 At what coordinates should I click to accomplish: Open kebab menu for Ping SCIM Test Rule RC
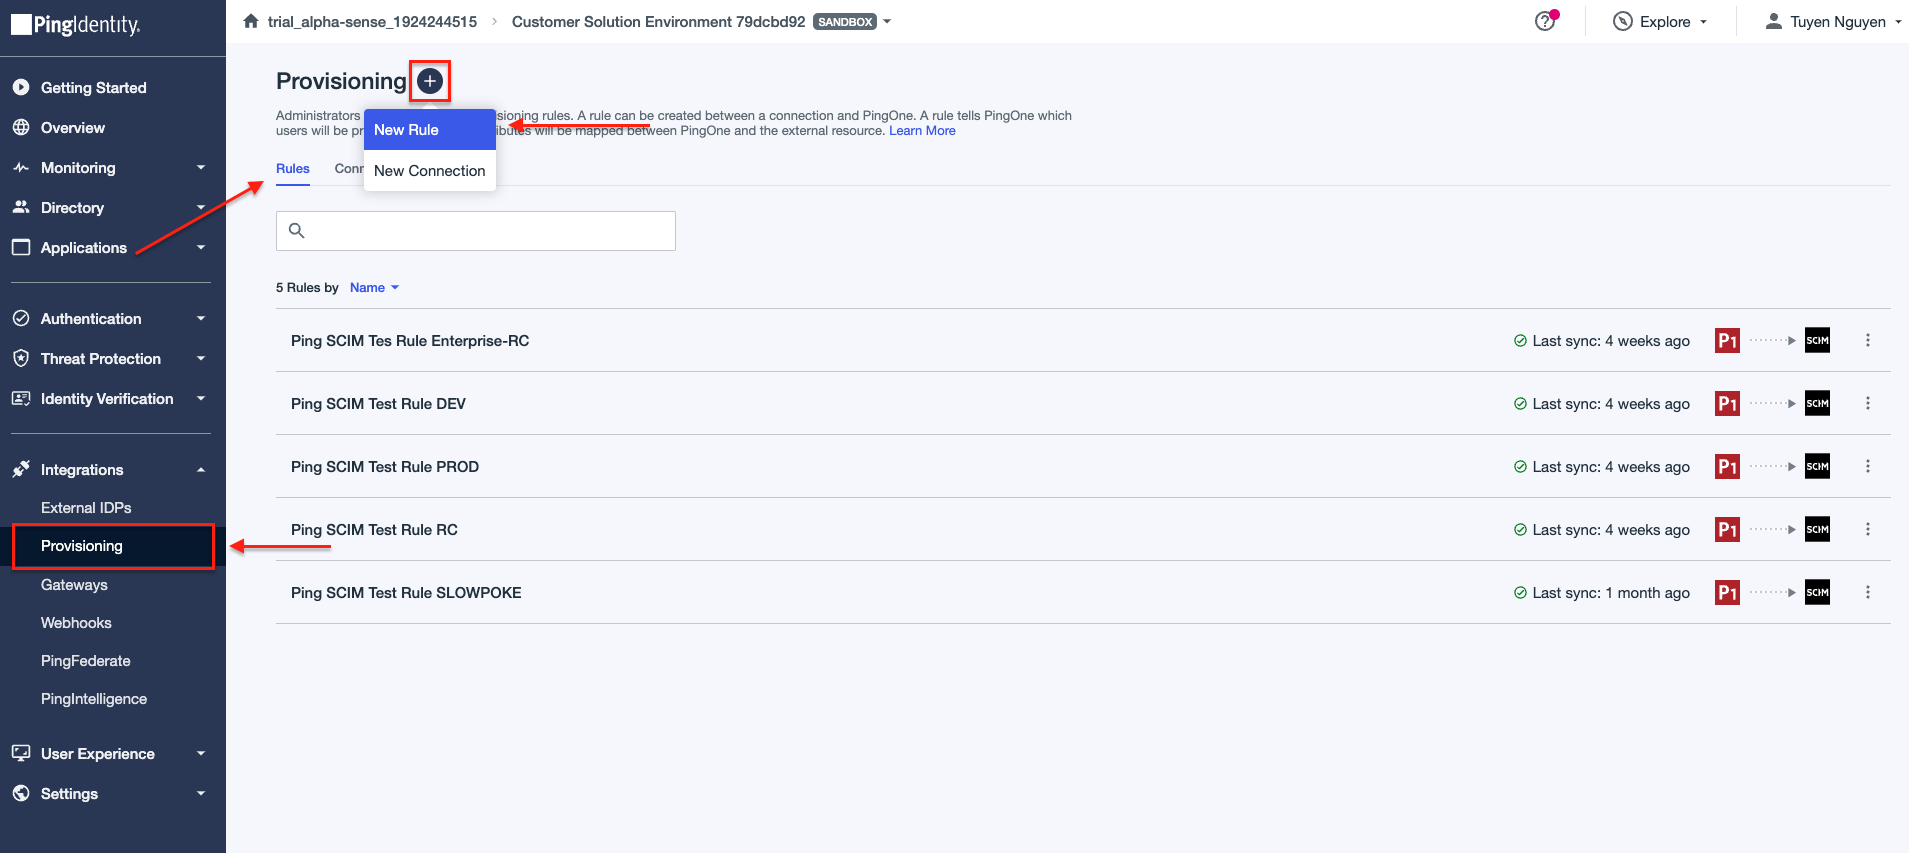1867,529
